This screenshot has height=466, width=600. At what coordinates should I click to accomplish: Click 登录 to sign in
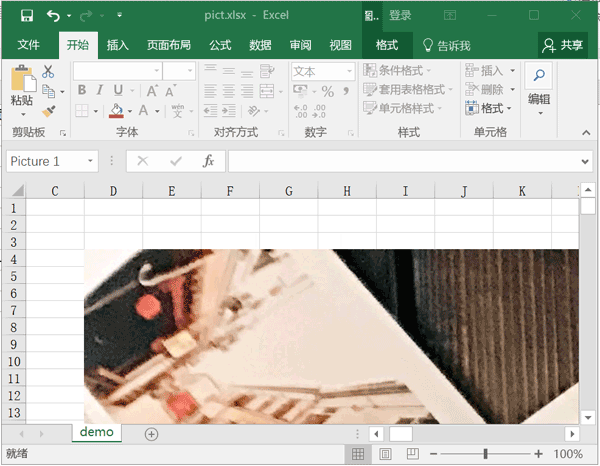[400, 16]
